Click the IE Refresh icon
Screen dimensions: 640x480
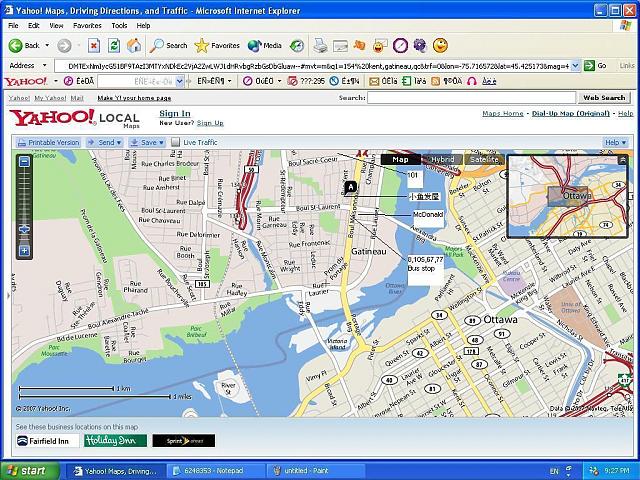point(113,45)
